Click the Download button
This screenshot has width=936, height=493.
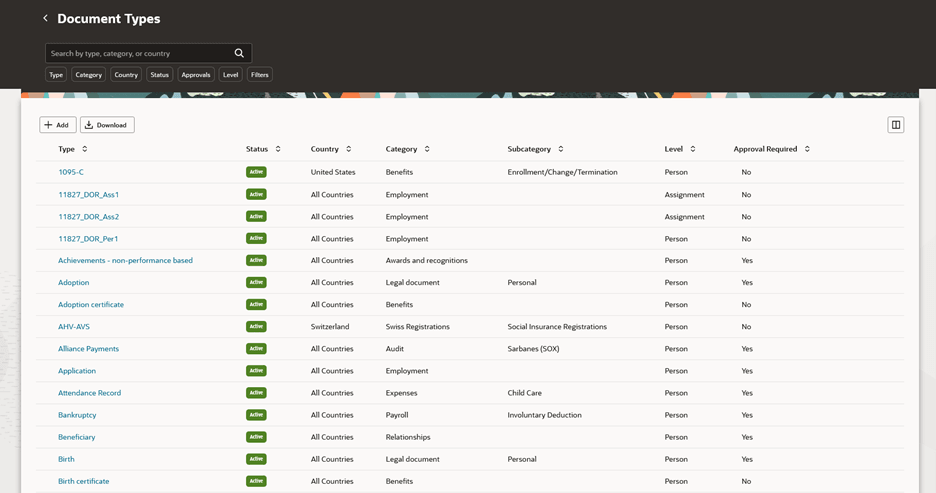pyautogui.click(x=107, y=125)
